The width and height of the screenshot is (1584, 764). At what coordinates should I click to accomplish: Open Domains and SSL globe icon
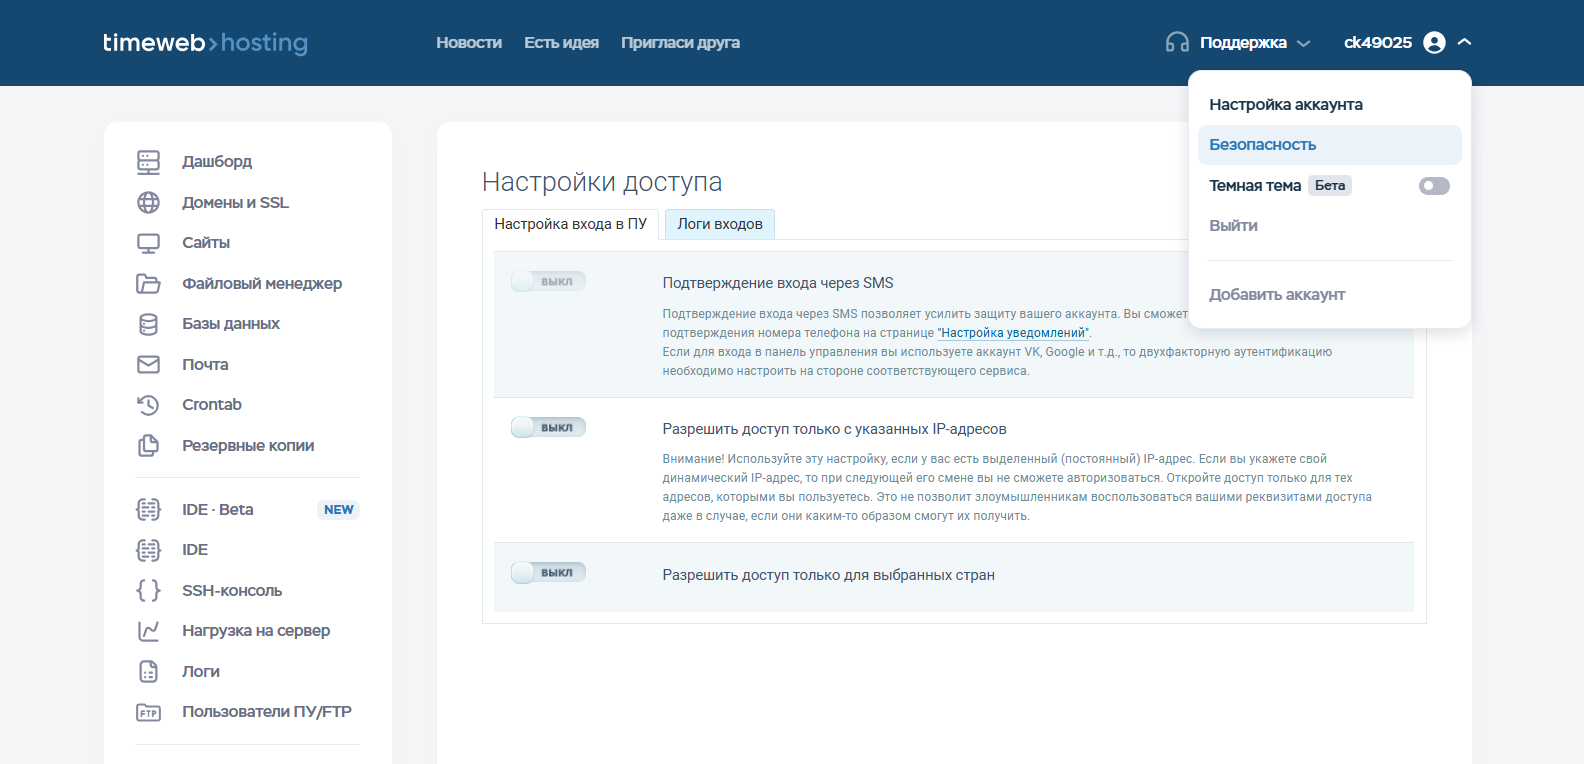pos(148,203)
